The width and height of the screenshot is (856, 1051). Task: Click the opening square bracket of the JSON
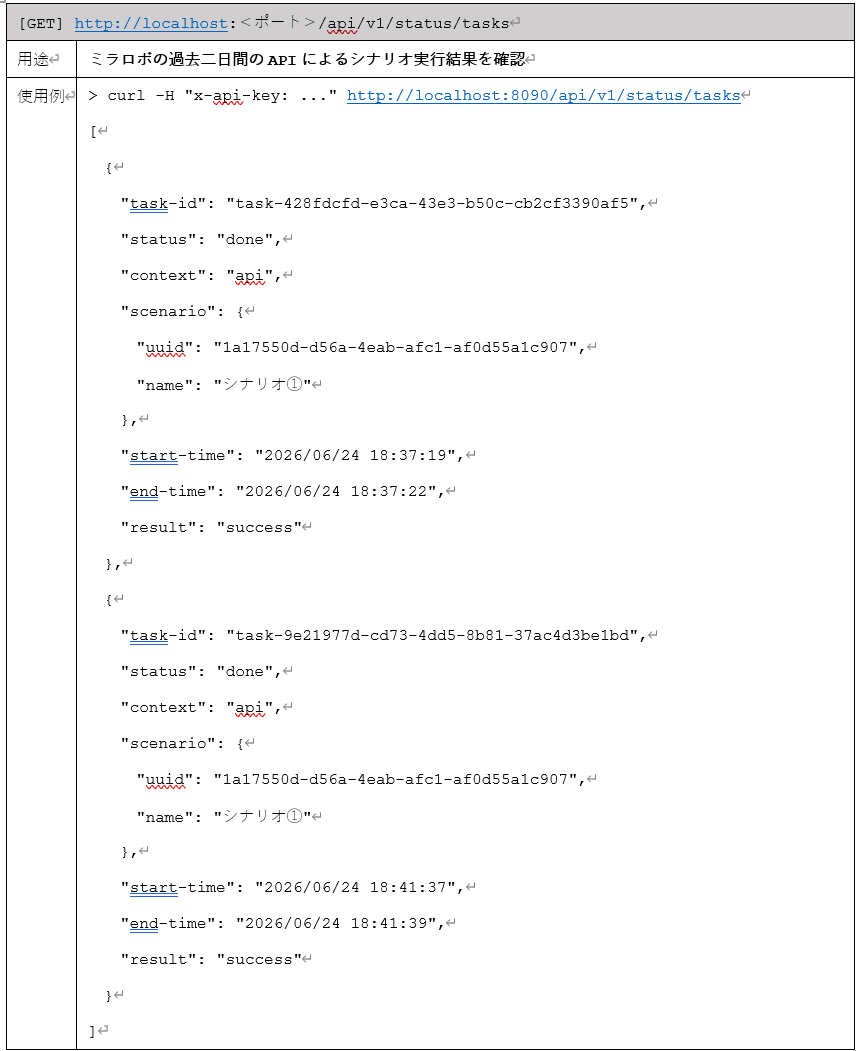[x=93, y=131]
